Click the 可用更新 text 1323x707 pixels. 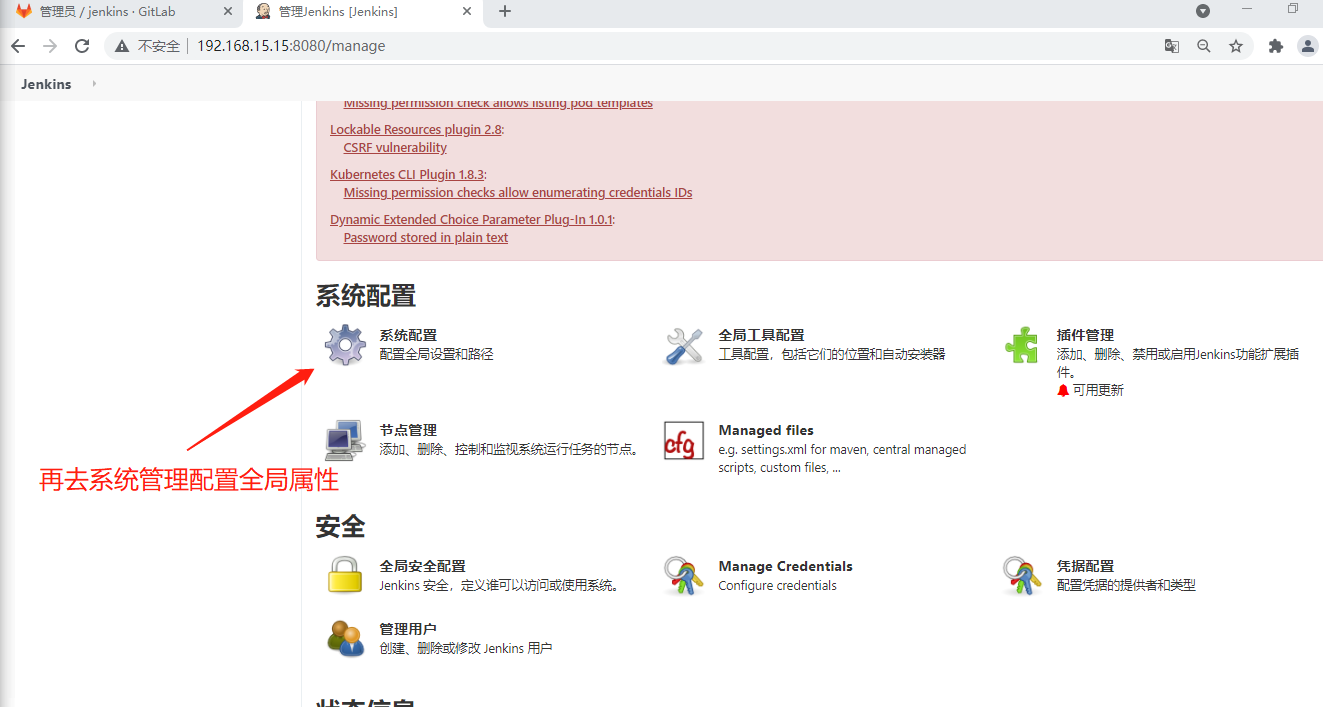pyautogui.click(x=1098, y=390)
